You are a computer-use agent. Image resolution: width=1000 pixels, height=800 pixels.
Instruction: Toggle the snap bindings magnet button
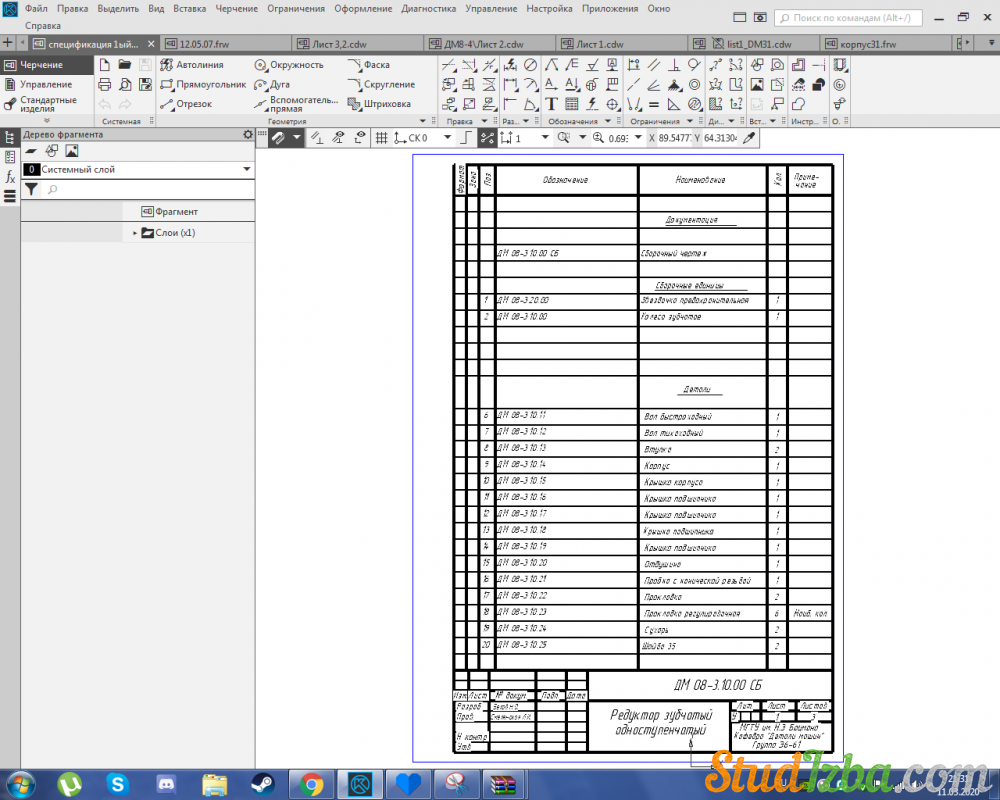(x=278, y=138)
